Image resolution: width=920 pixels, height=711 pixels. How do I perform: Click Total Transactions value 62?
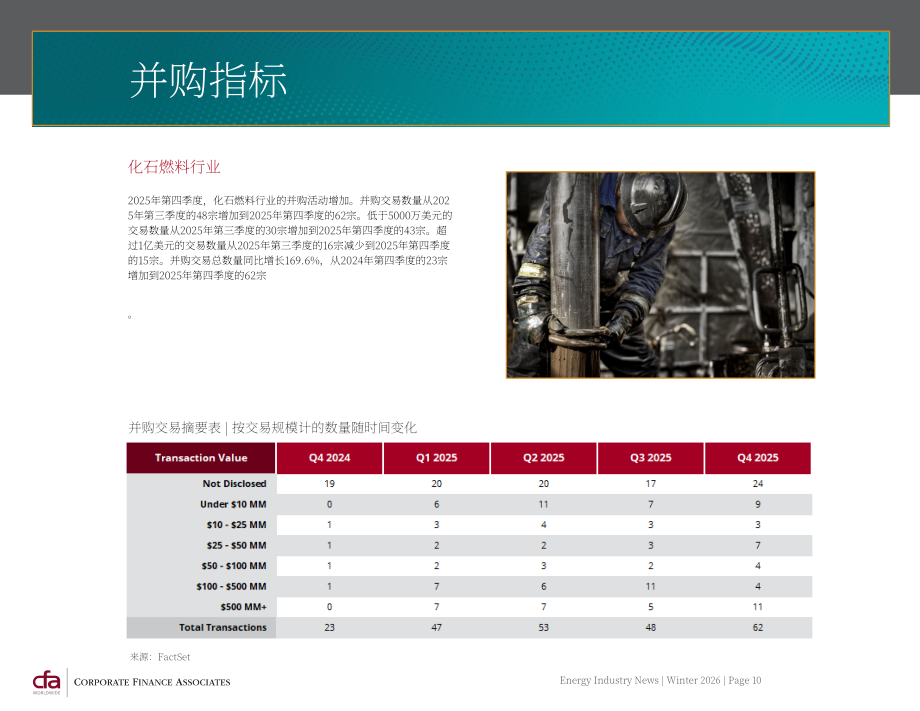[758, 627]
